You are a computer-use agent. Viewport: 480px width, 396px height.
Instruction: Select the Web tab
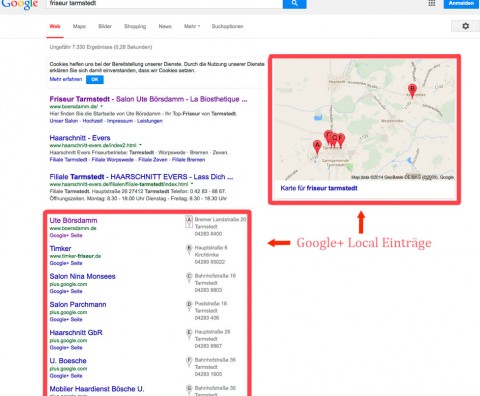pos(55,26)
